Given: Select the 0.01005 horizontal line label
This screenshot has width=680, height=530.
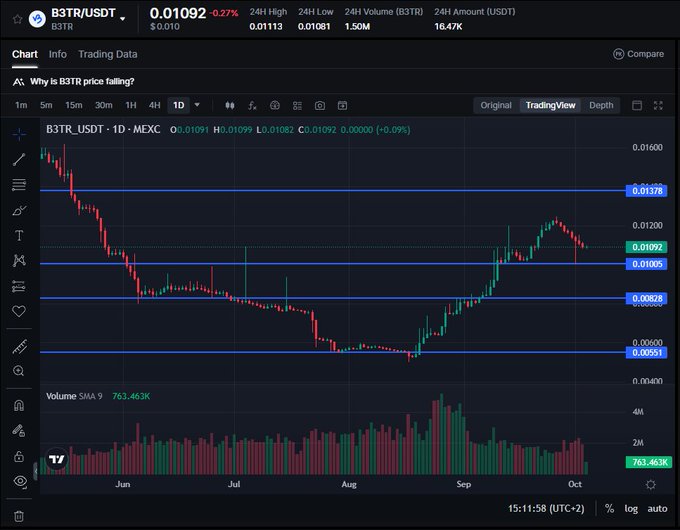Looking at the screenshot, I should 647,264.
